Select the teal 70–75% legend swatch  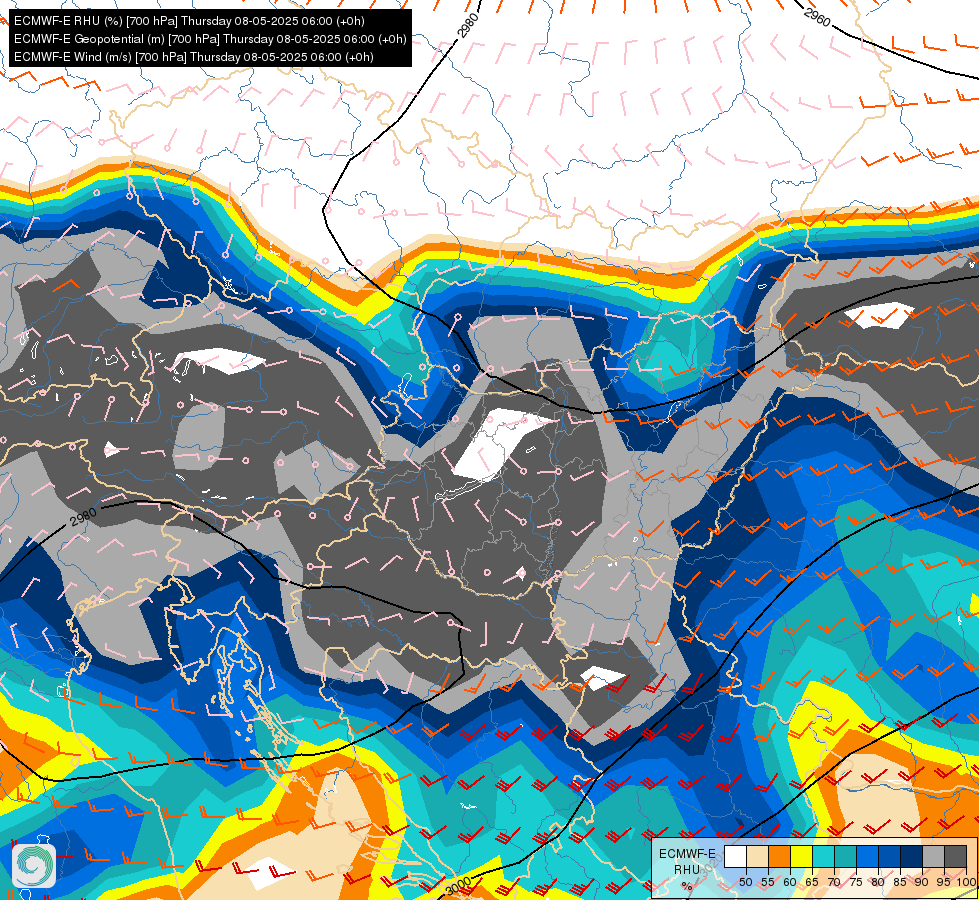pyautogui.click(x=845, y=857)
